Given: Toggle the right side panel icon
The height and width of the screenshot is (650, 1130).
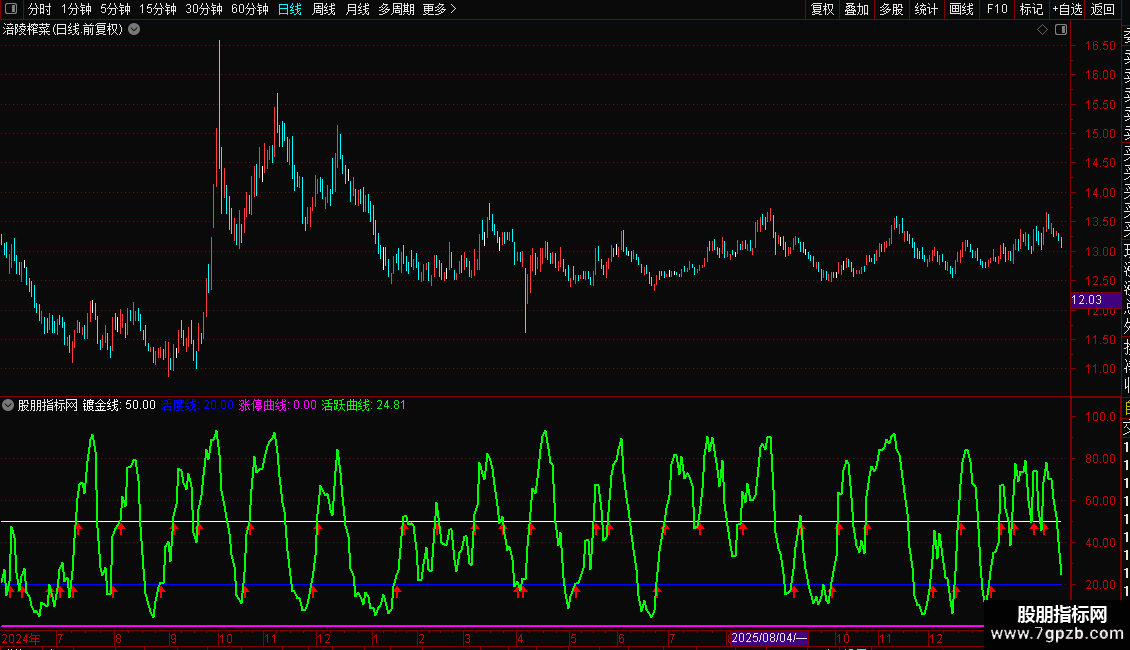Looking at the screenshot, I should tap(1061, 30).
